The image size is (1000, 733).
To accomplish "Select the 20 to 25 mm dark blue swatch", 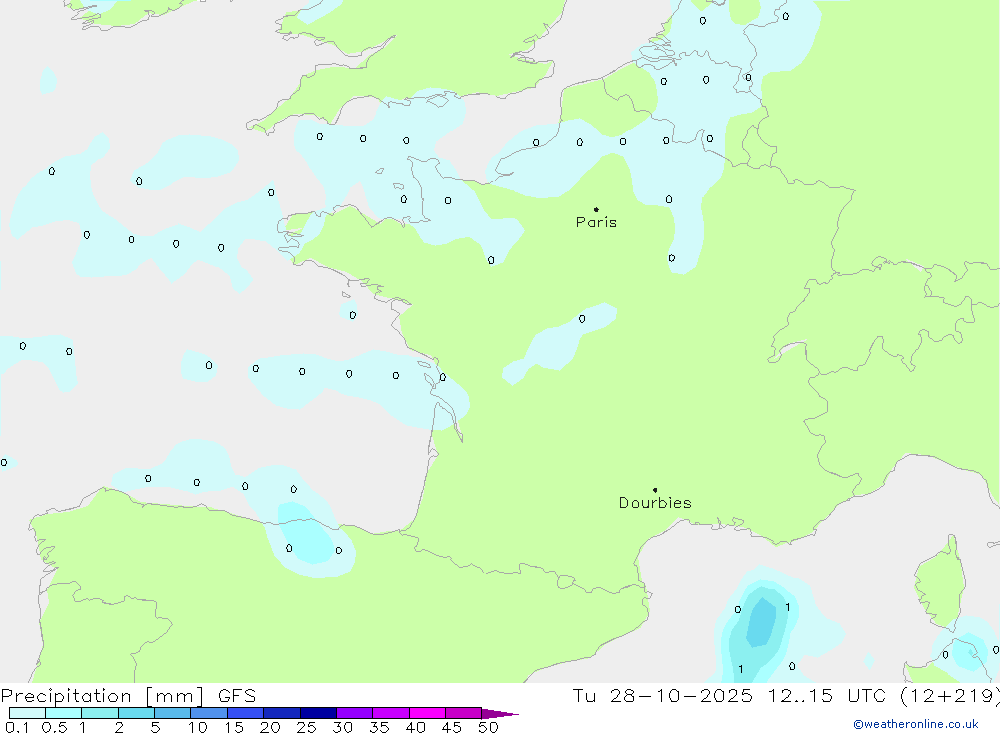I will point(281,713).
